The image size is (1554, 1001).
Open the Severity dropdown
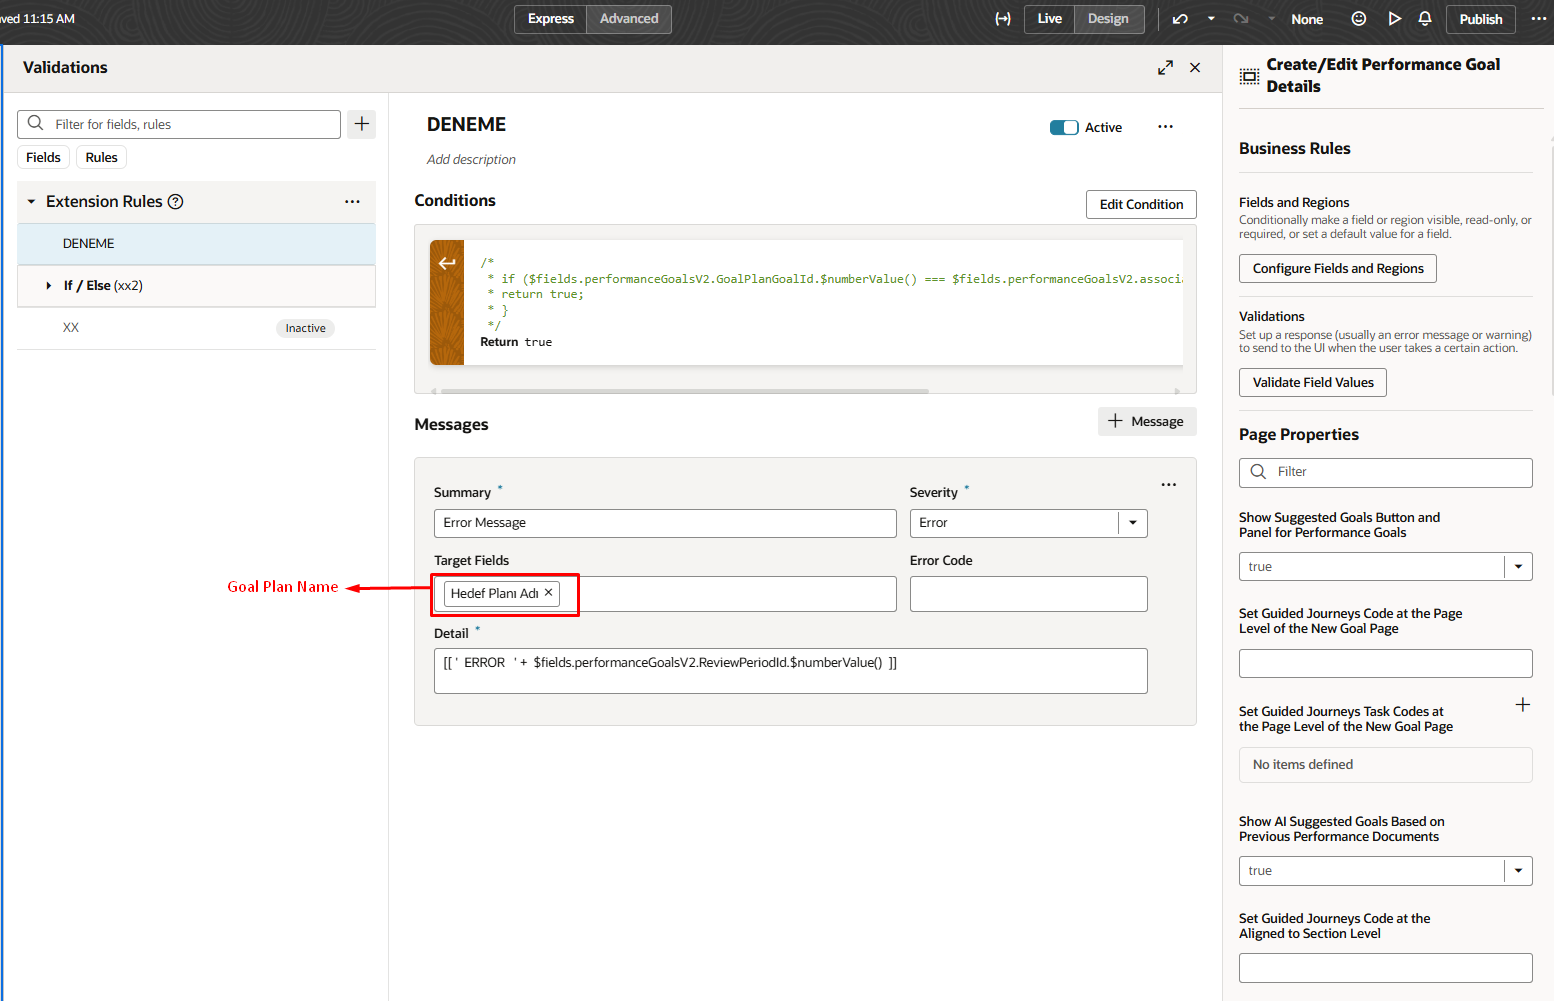pos(1133,523)
